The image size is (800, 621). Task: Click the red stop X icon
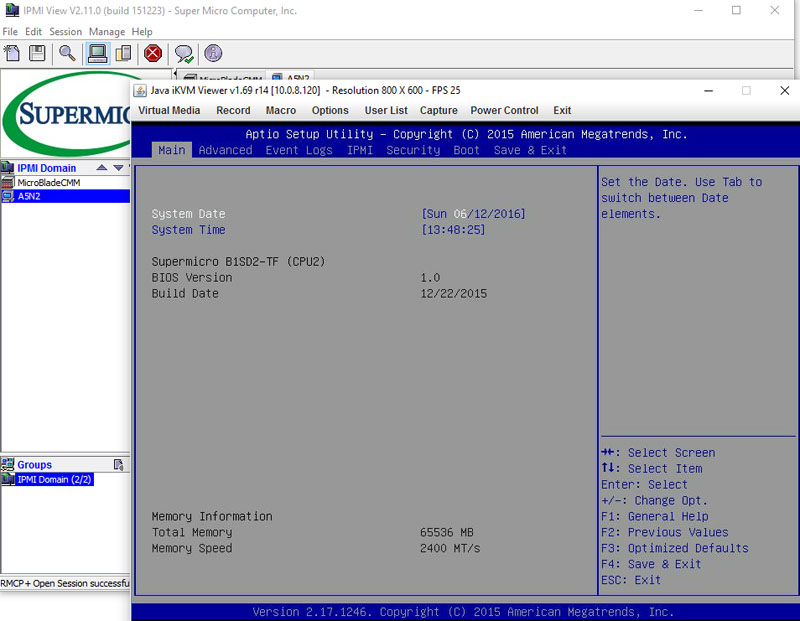153,53
